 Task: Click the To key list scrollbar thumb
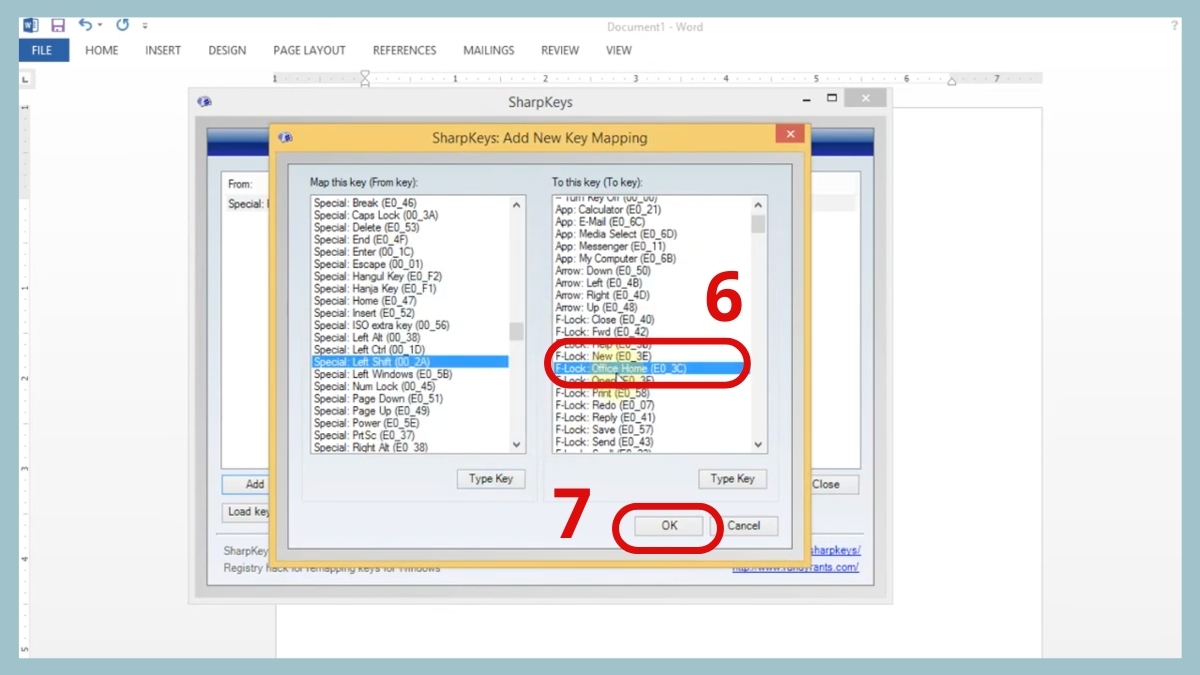point(758,224)
